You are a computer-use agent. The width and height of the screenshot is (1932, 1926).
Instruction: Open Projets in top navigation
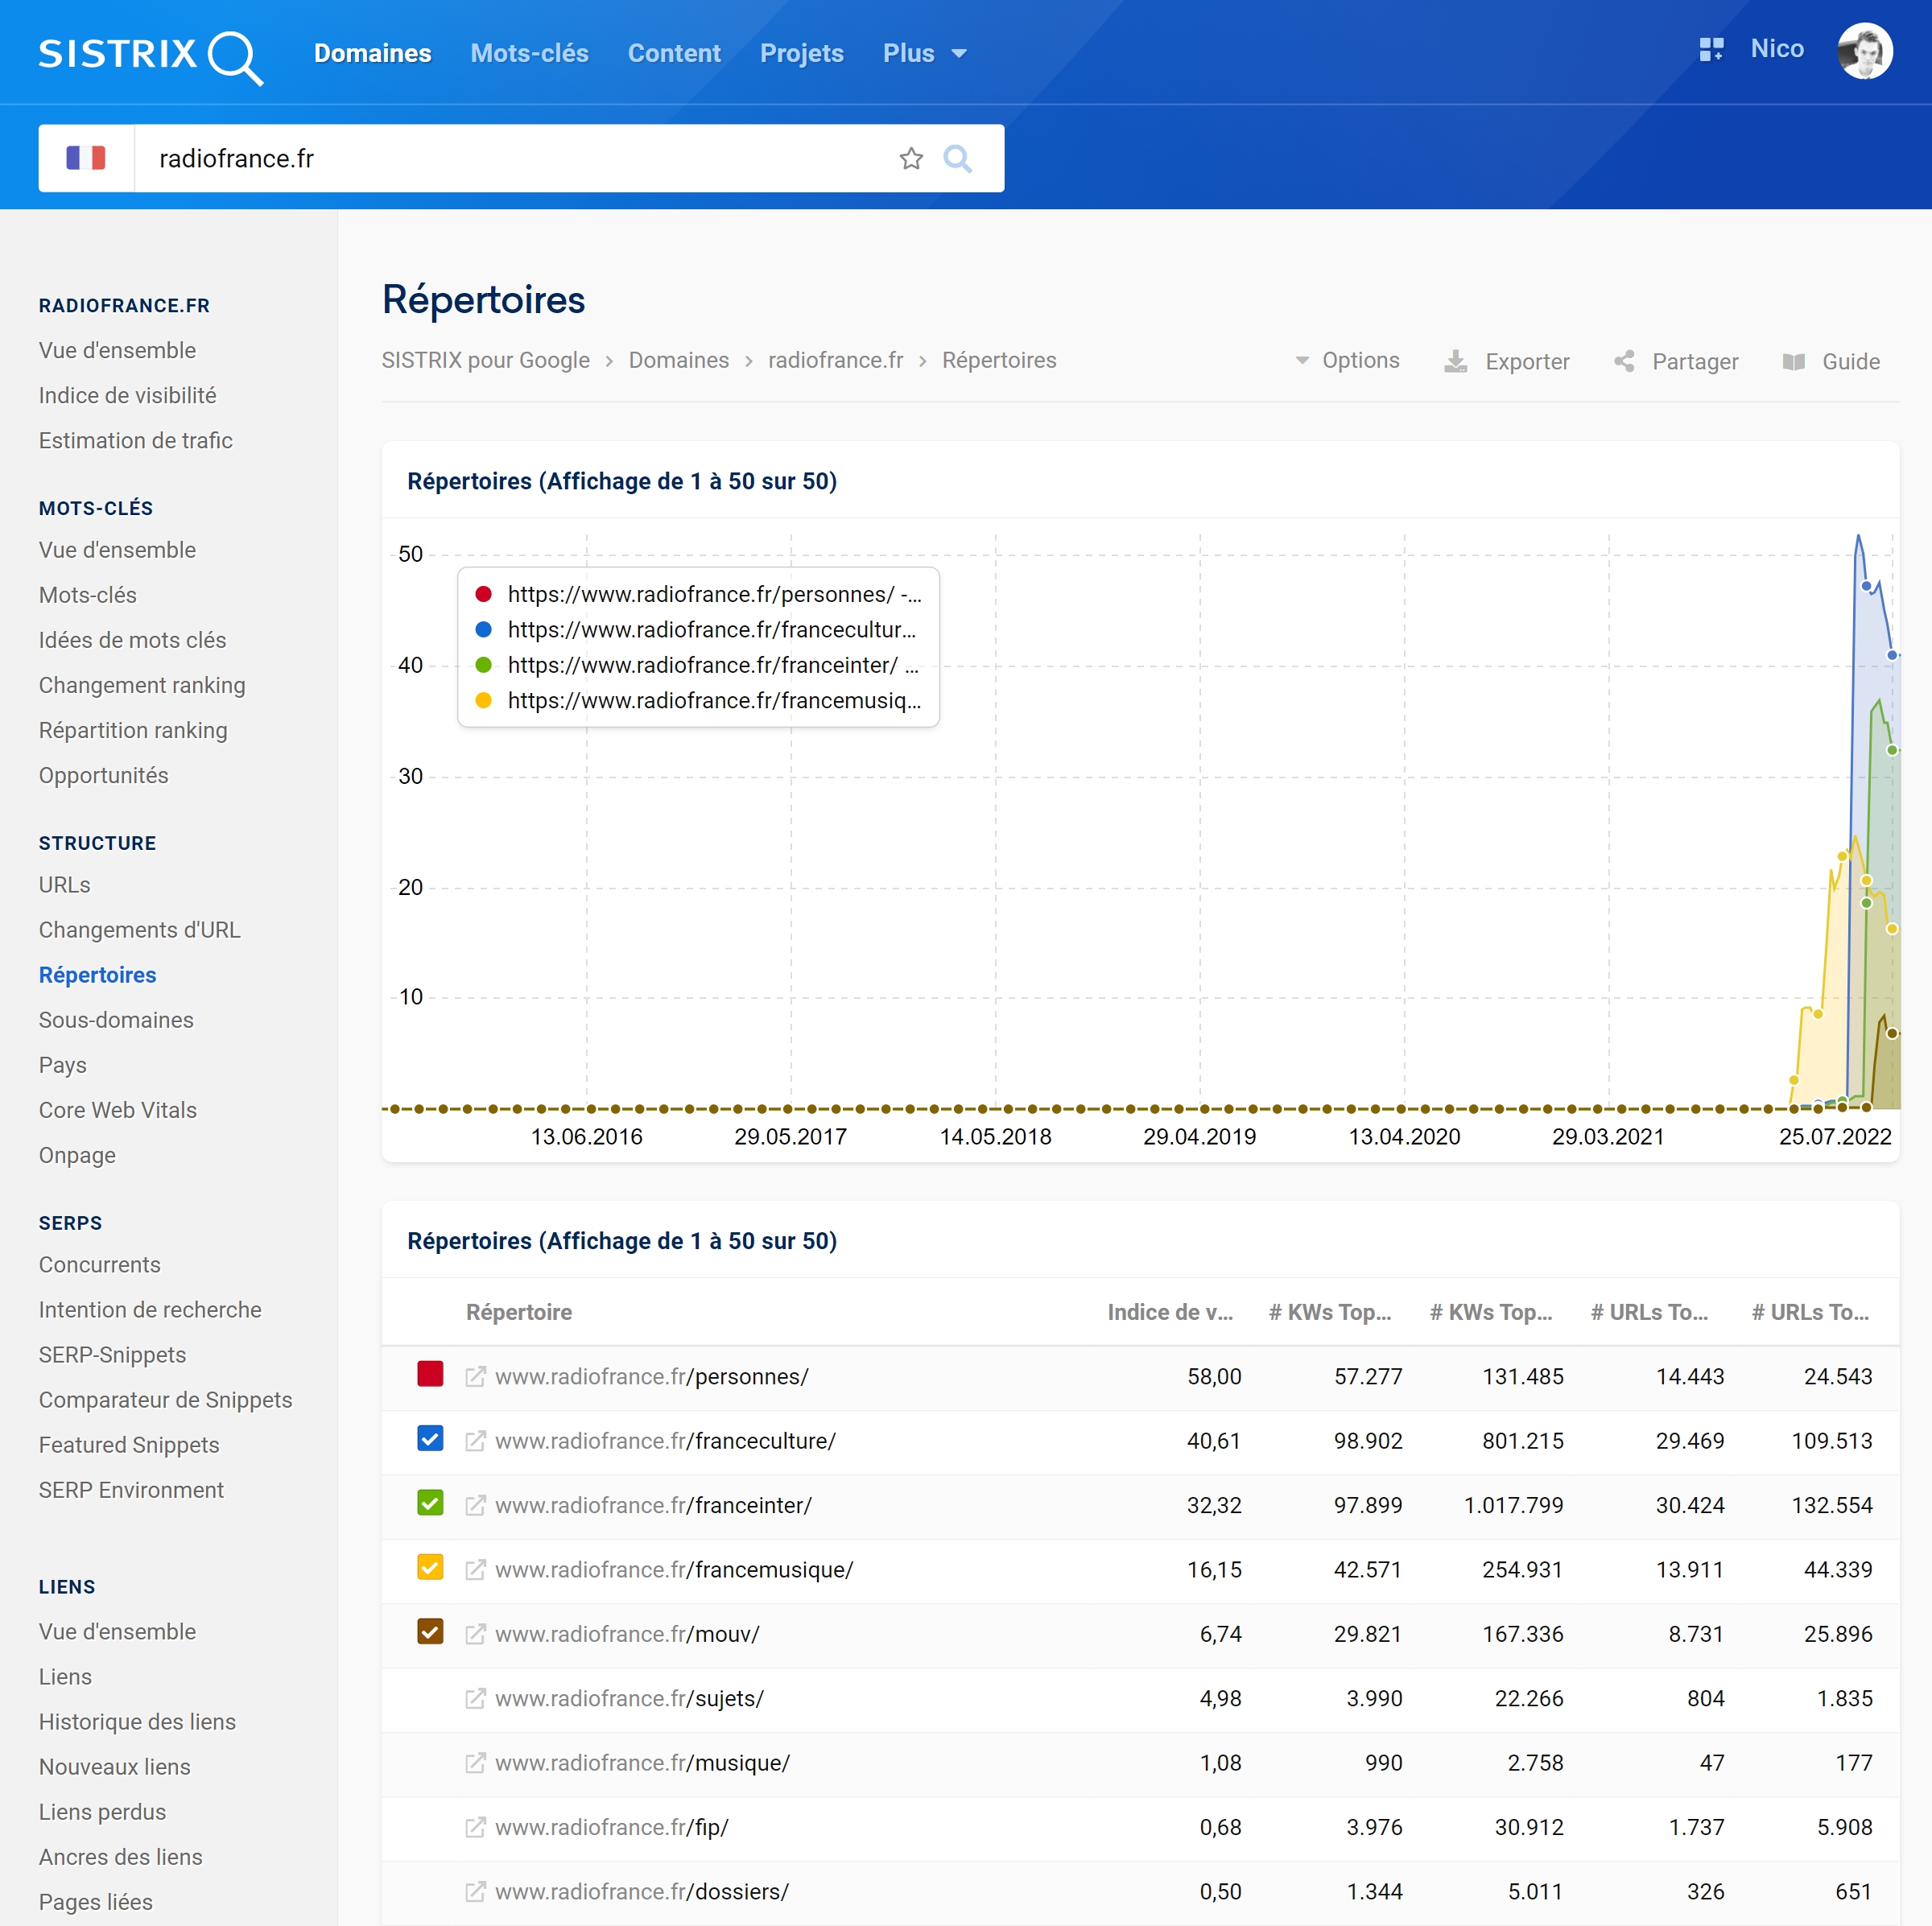pos(801,53)
